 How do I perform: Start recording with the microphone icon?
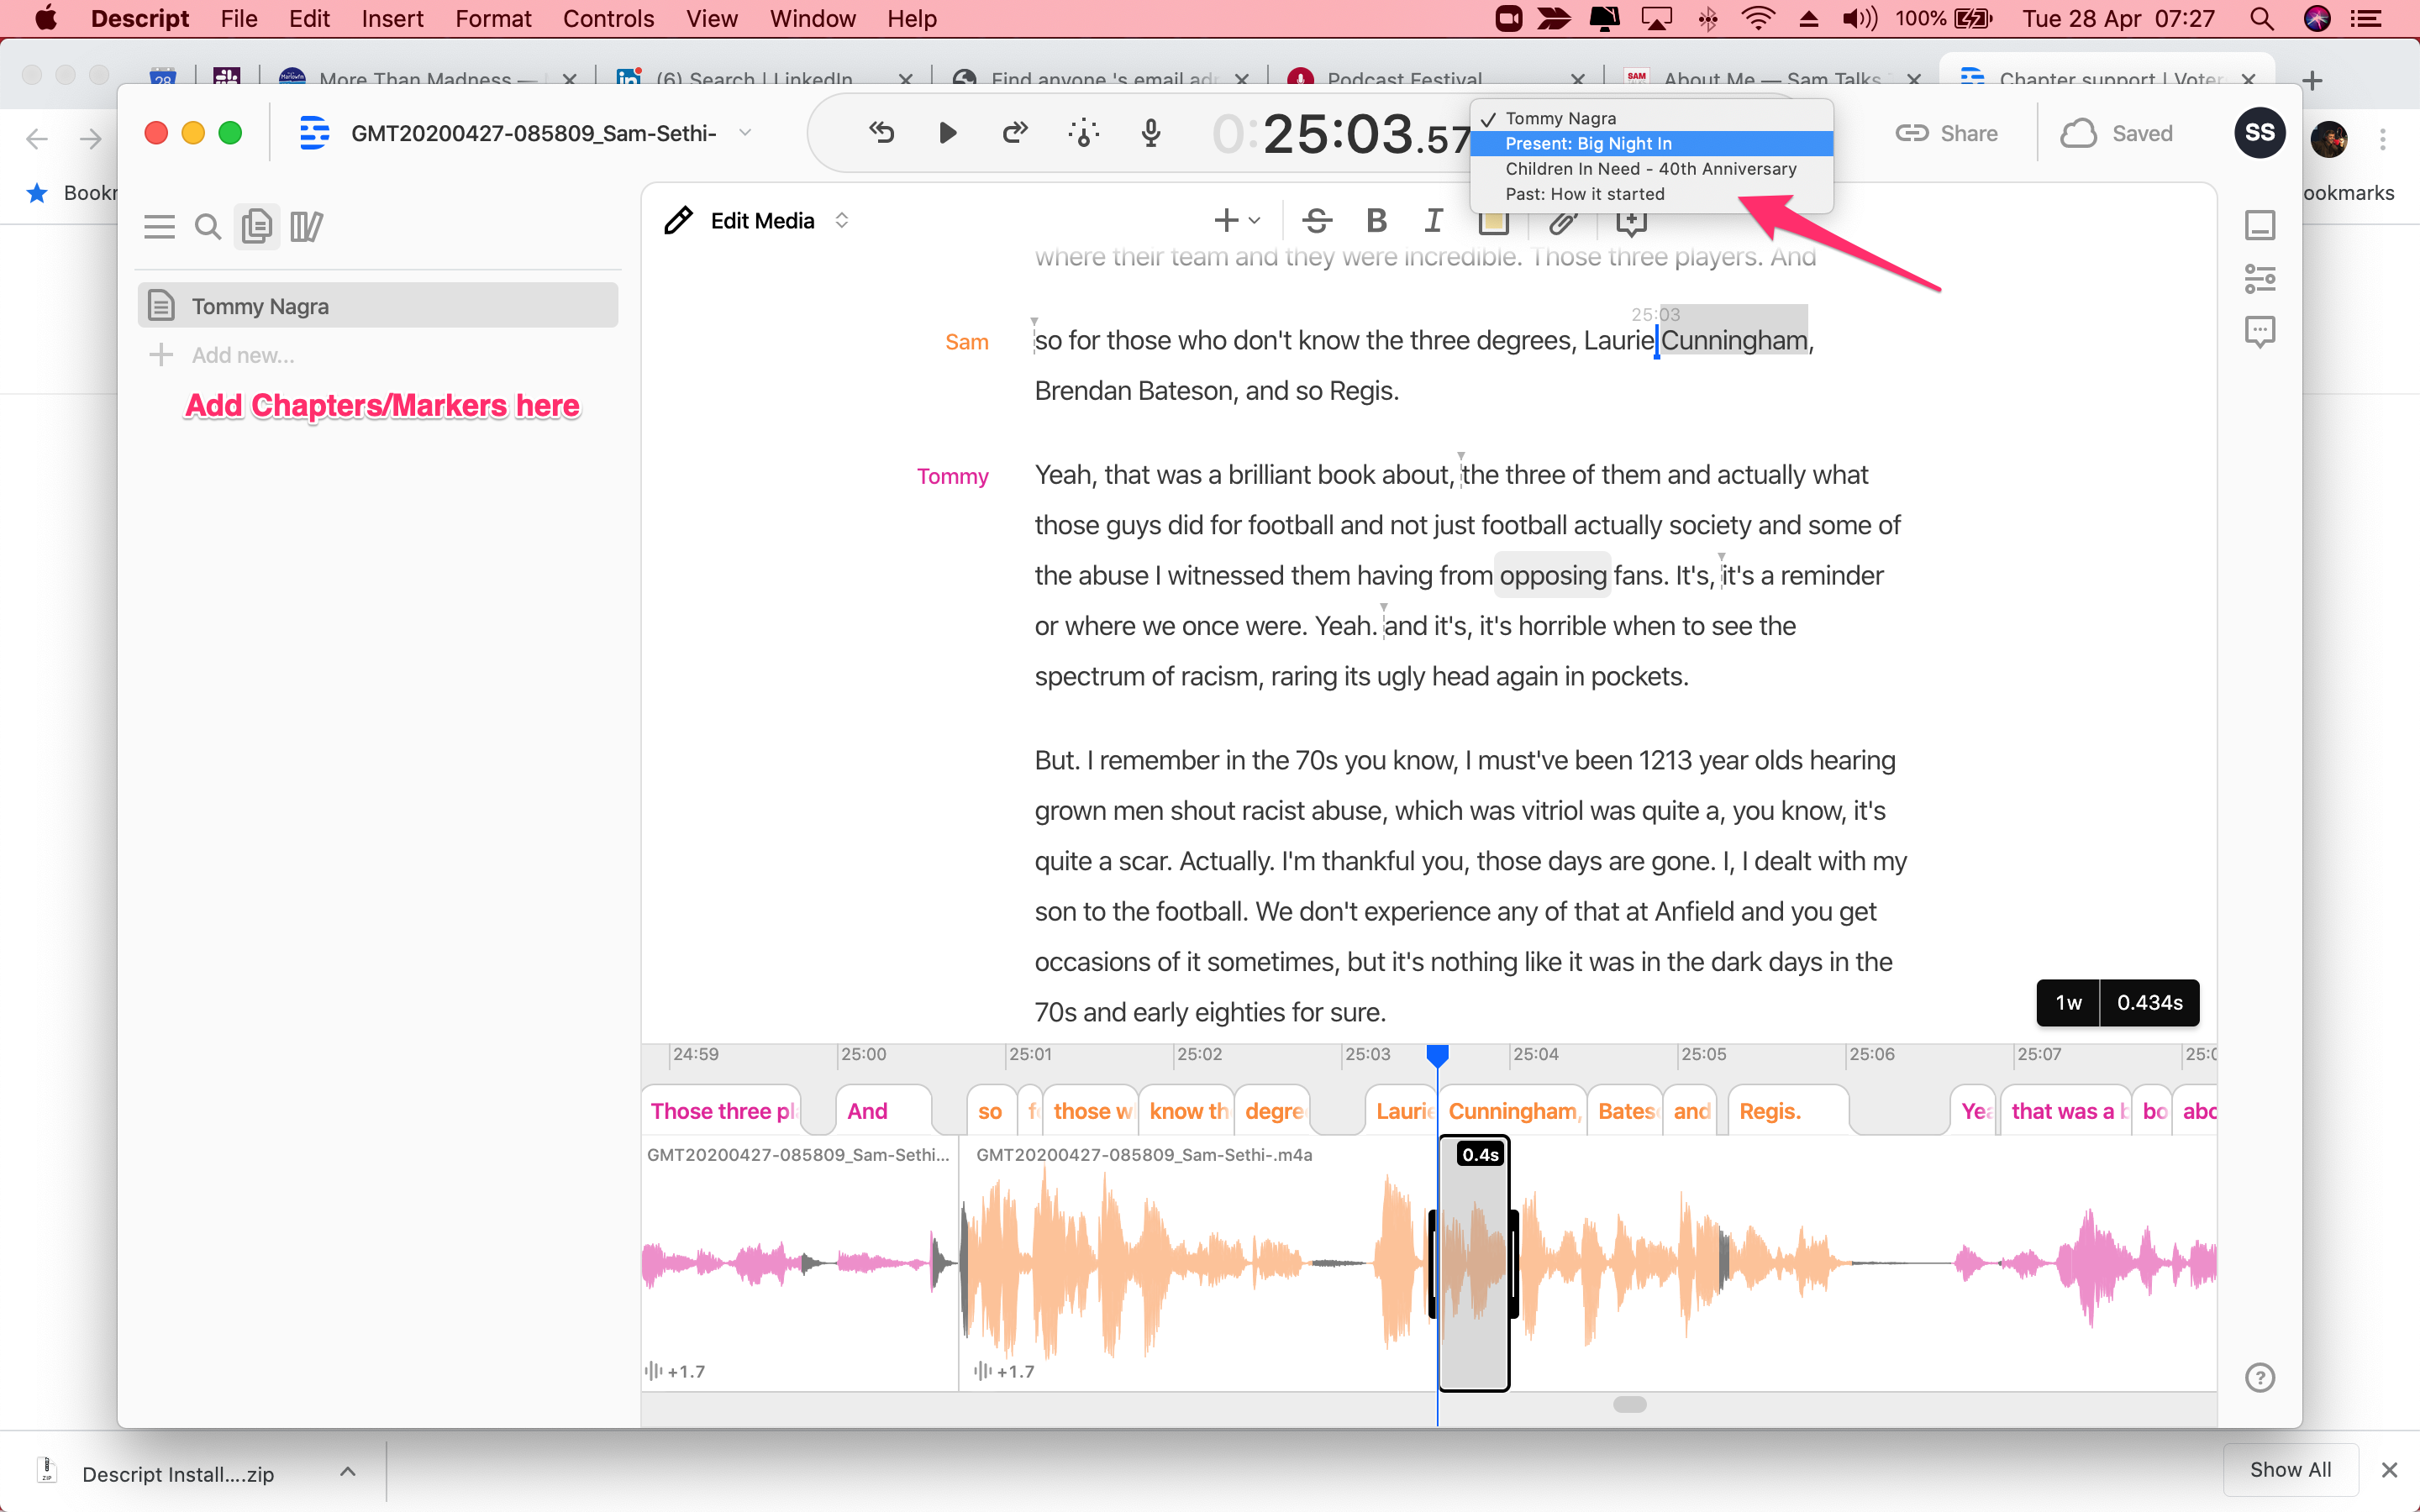point(1151,133)
